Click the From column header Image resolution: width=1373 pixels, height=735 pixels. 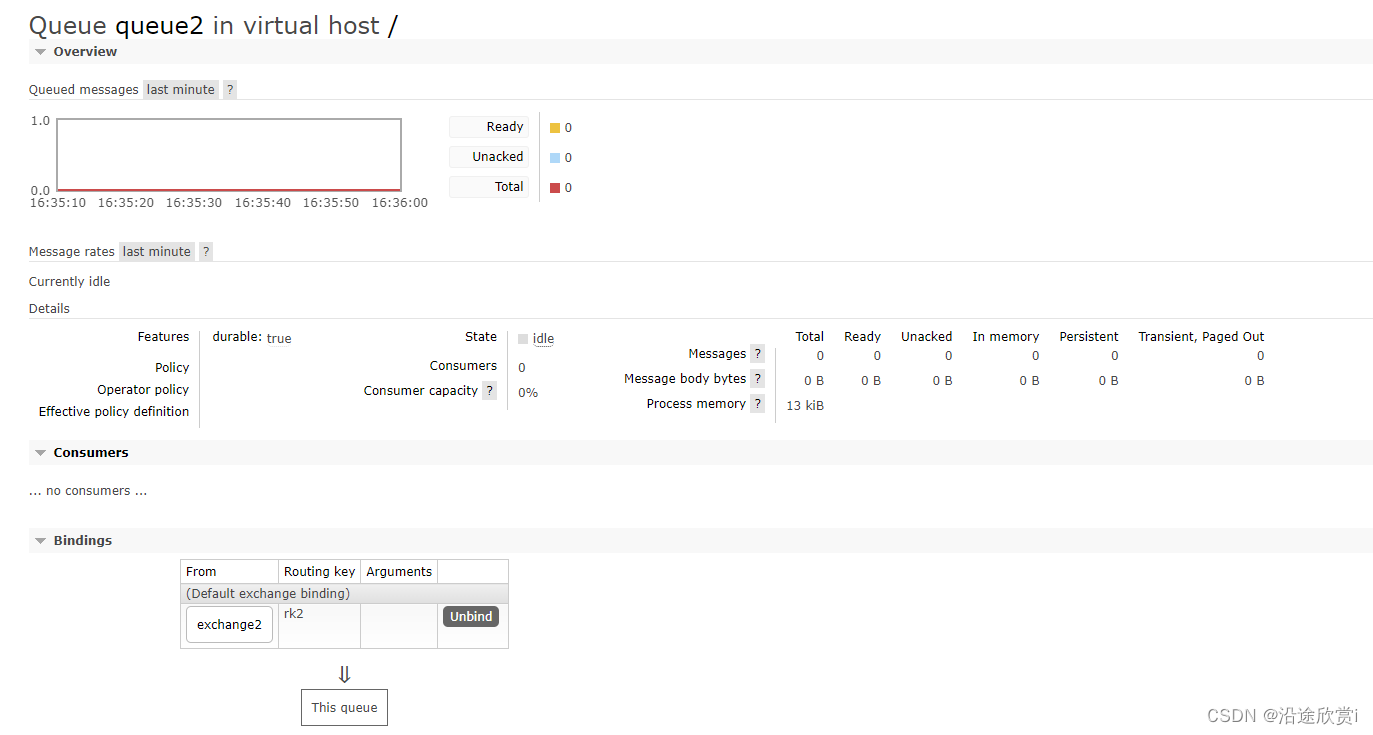230,572
